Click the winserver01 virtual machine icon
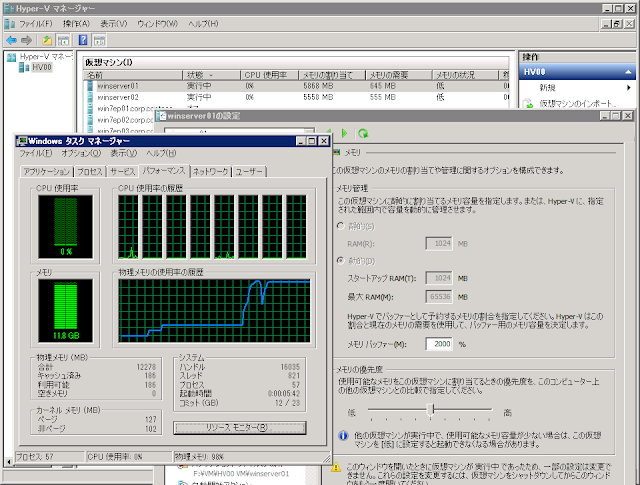 [x=90, y=86]
